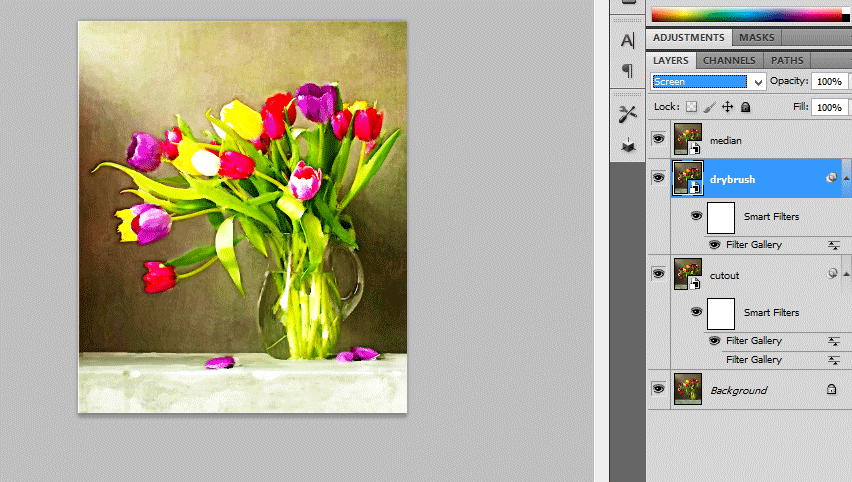
Task: Click cutout's Filter Gallery entry lacking eye
Action: tap(754, 360)
